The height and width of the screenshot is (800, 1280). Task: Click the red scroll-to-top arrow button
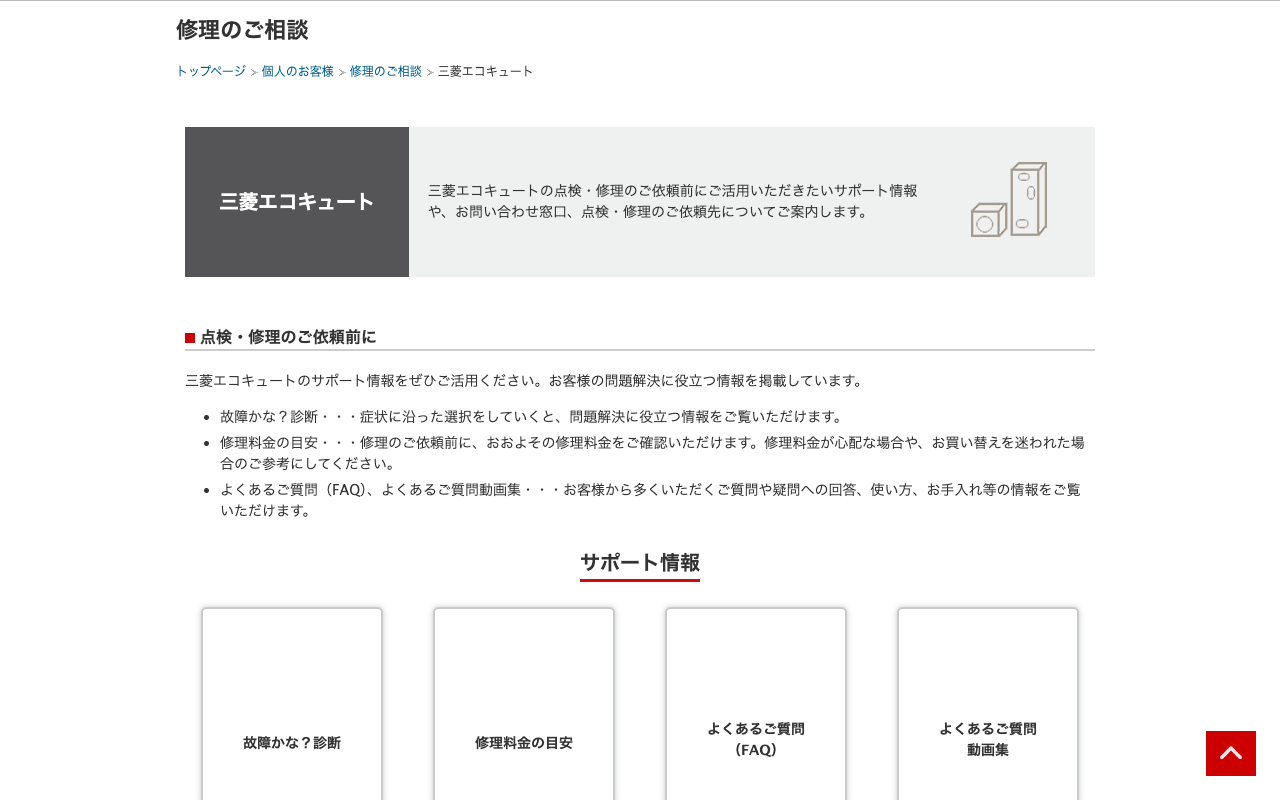pyautogui.click(x=1230, y=753)
